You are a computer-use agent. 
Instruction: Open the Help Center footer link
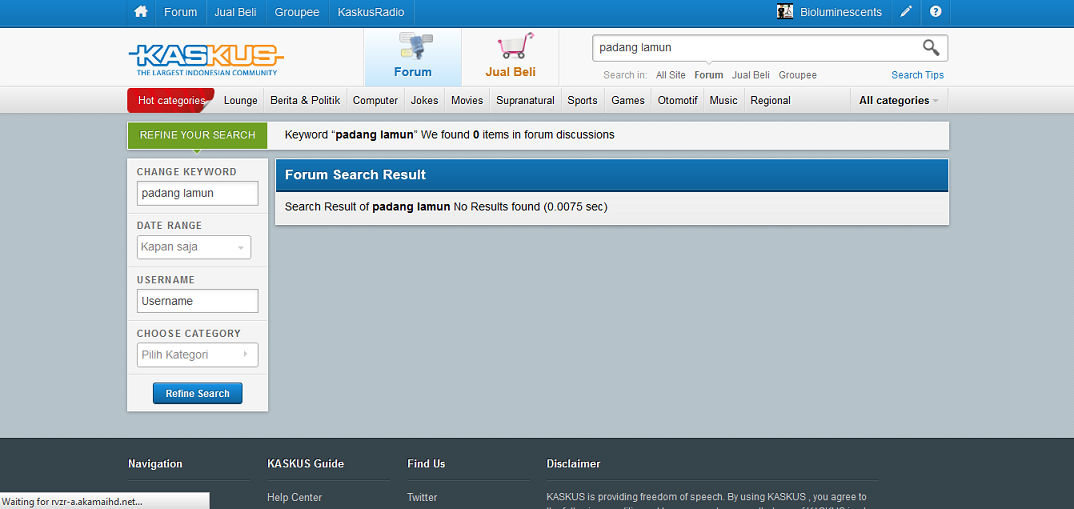tap(294, 497)
